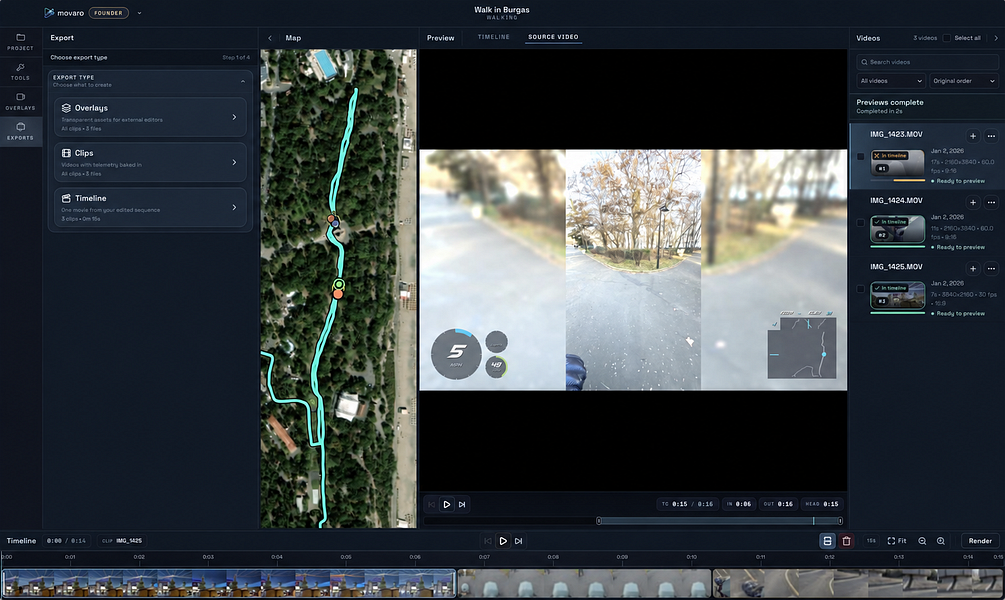
Task: Choose the Timeline export type
Action: pos(151,207)
